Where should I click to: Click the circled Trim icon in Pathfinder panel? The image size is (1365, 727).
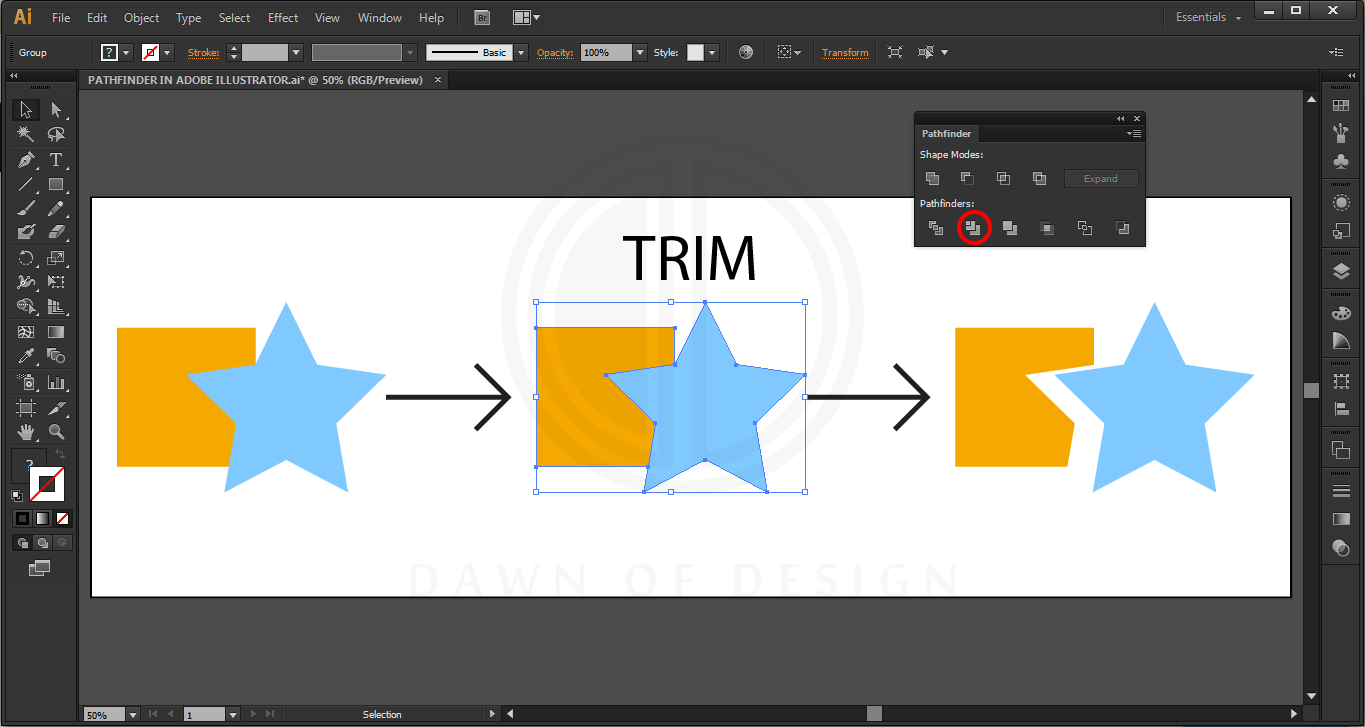click(974, 228)
